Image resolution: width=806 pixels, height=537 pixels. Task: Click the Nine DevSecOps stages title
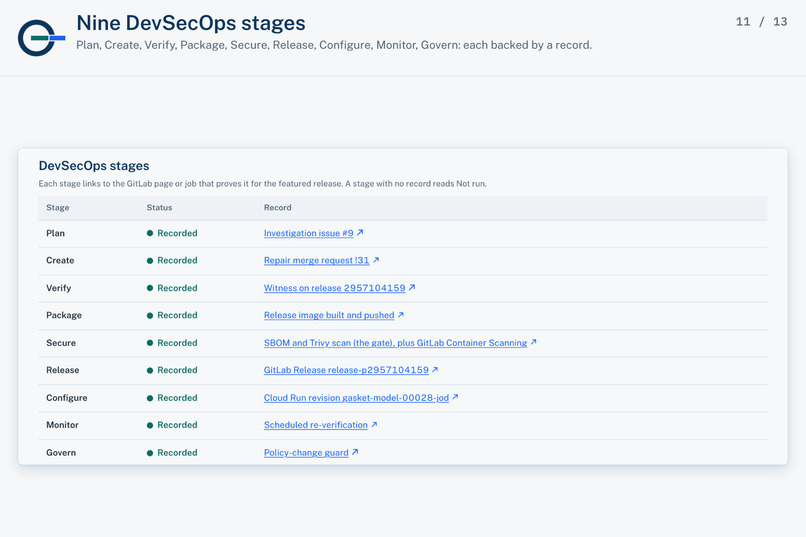(191, 23)
